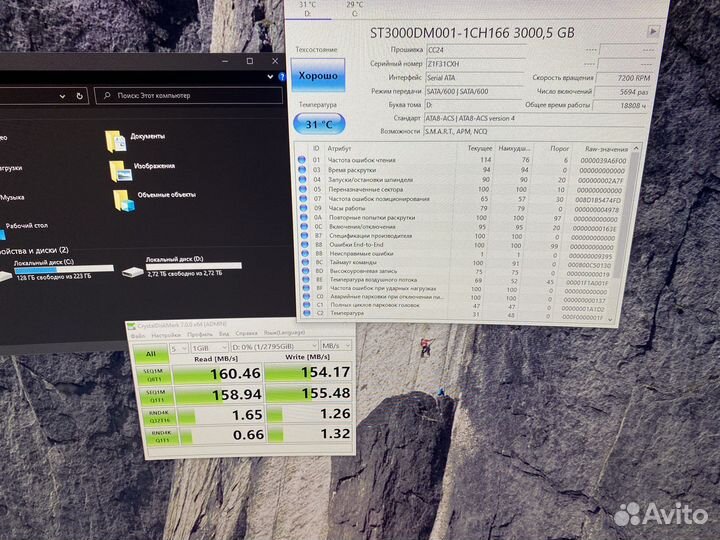Click status circle for Таймаут команды
Viewport: 720px width, 540px height.
(x=305, y=262)
